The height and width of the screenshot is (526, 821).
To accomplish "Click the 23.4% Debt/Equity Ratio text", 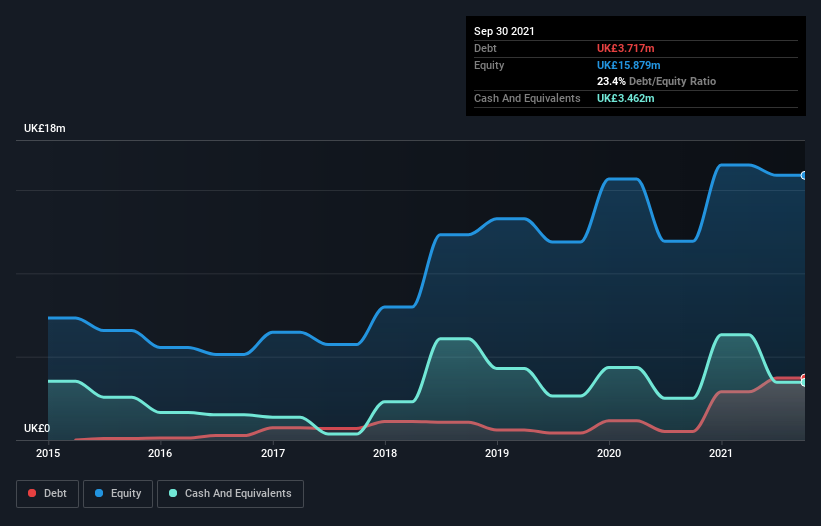I will [x=657, y=81].
